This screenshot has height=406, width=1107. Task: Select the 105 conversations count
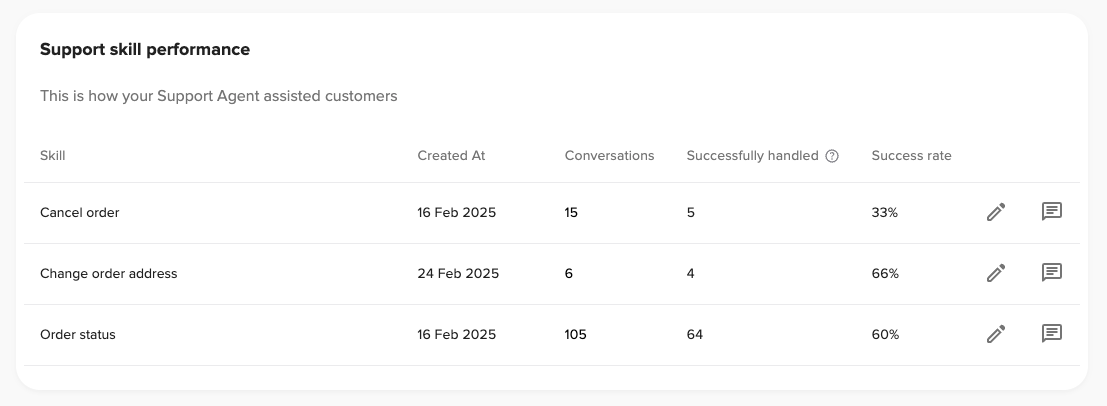tap(575, 335)
